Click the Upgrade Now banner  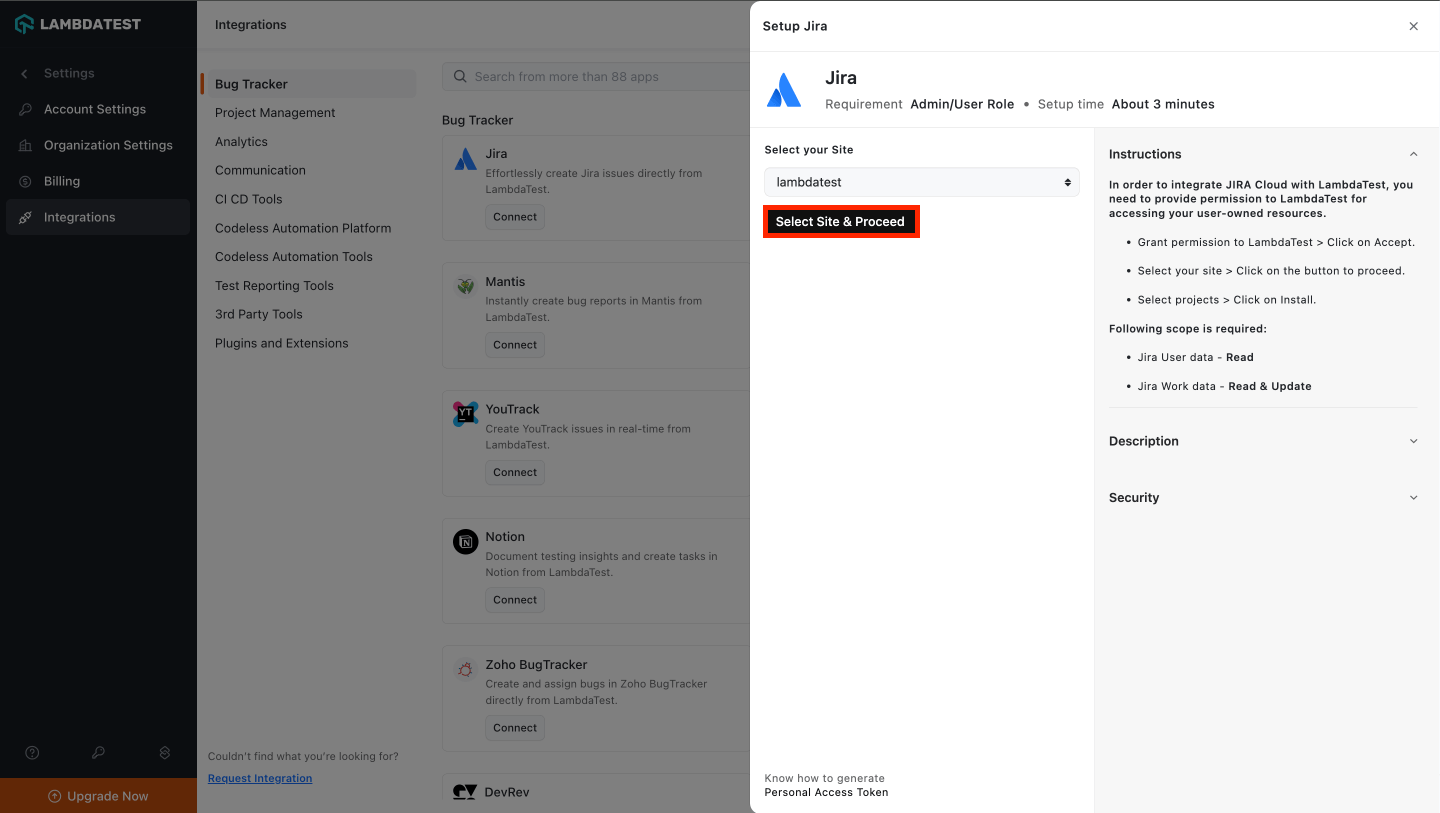(97, 795)
